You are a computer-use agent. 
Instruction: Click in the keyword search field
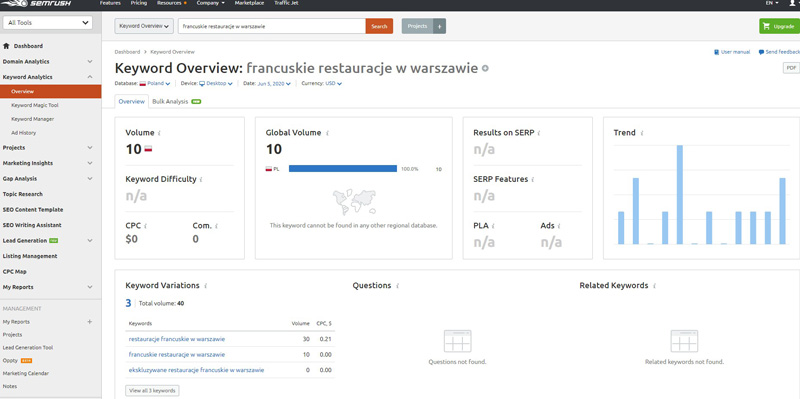(271, 26)
